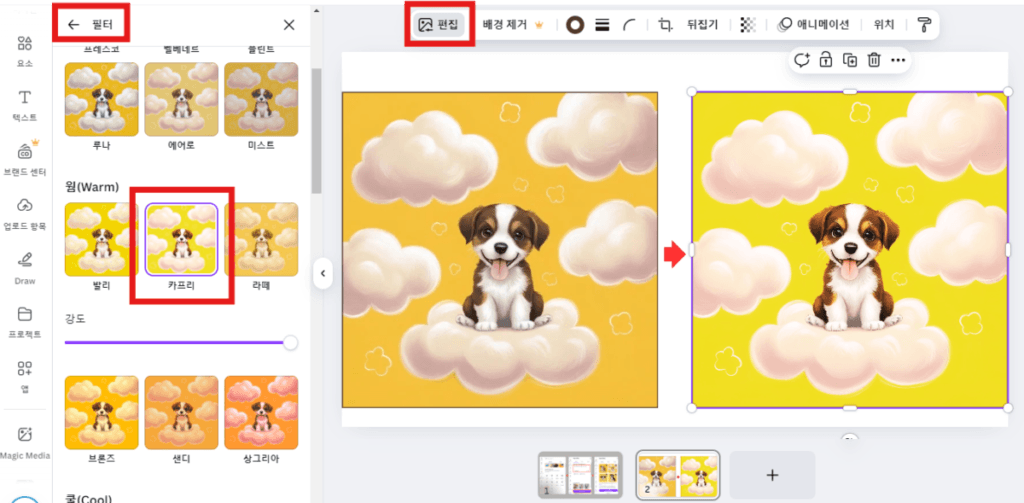1024x503 pixels.
Task: Duplicate the selected image using copy icon
Action: (x=850, y=60)
